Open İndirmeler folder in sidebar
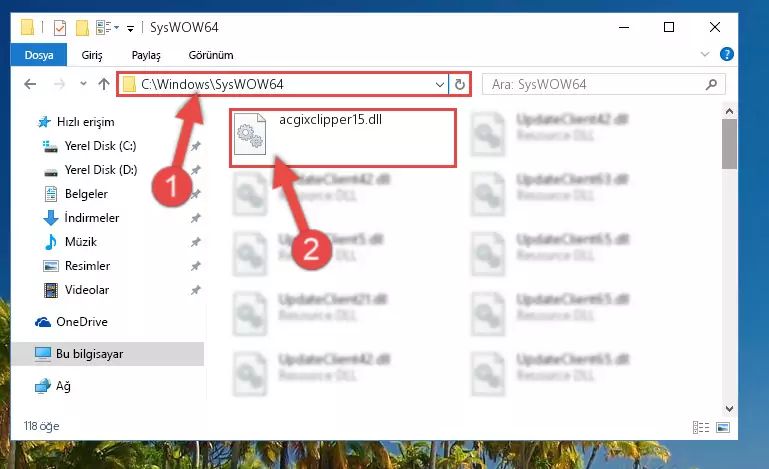769x469 pixels. 92,218
